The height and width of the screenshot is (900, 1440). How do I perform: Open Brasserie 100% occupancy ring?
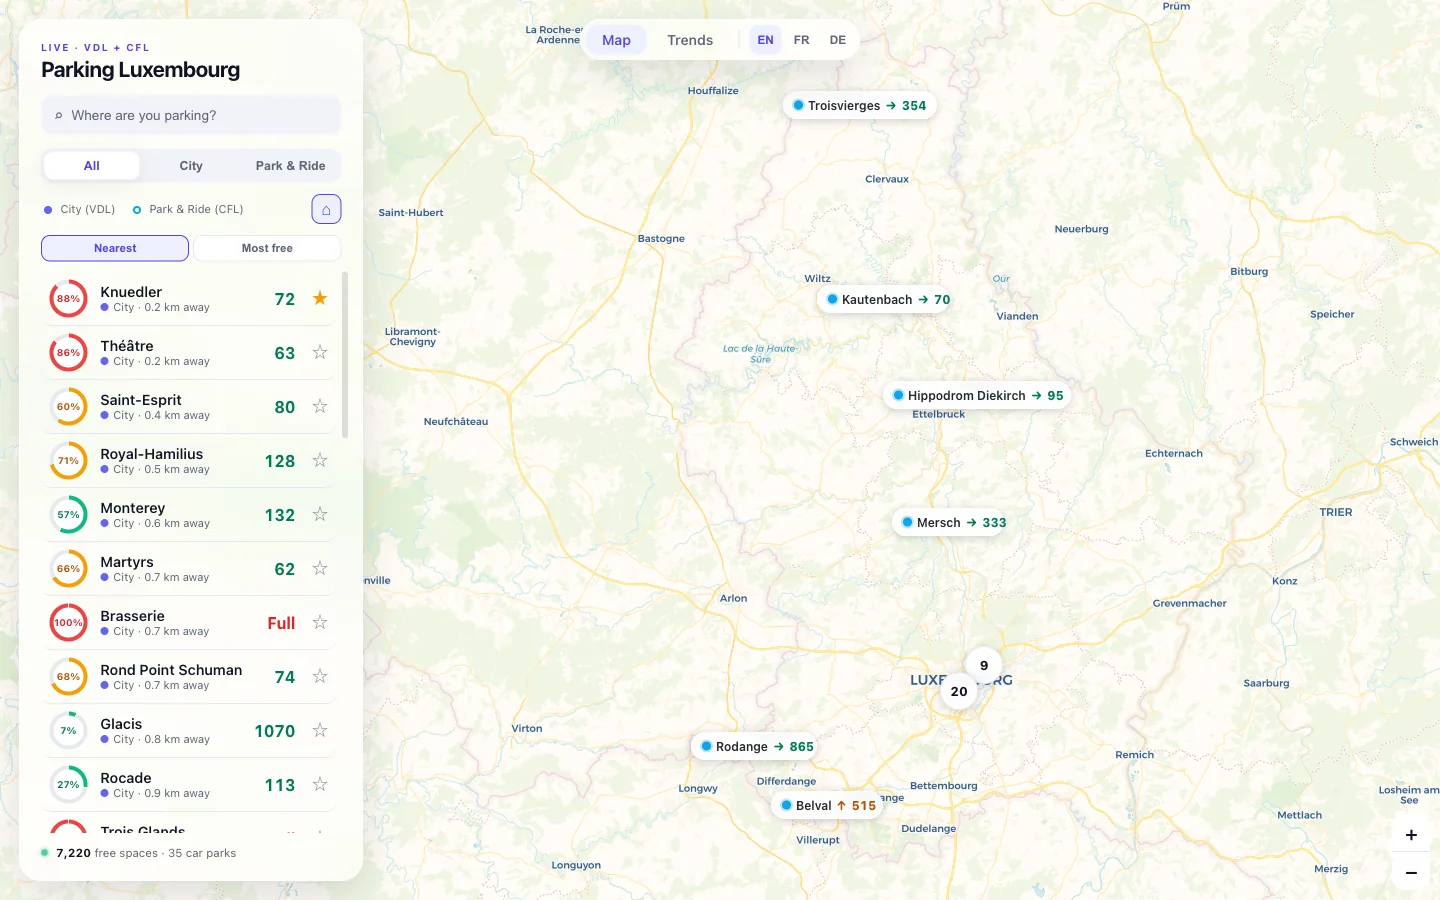coord(68,623)
